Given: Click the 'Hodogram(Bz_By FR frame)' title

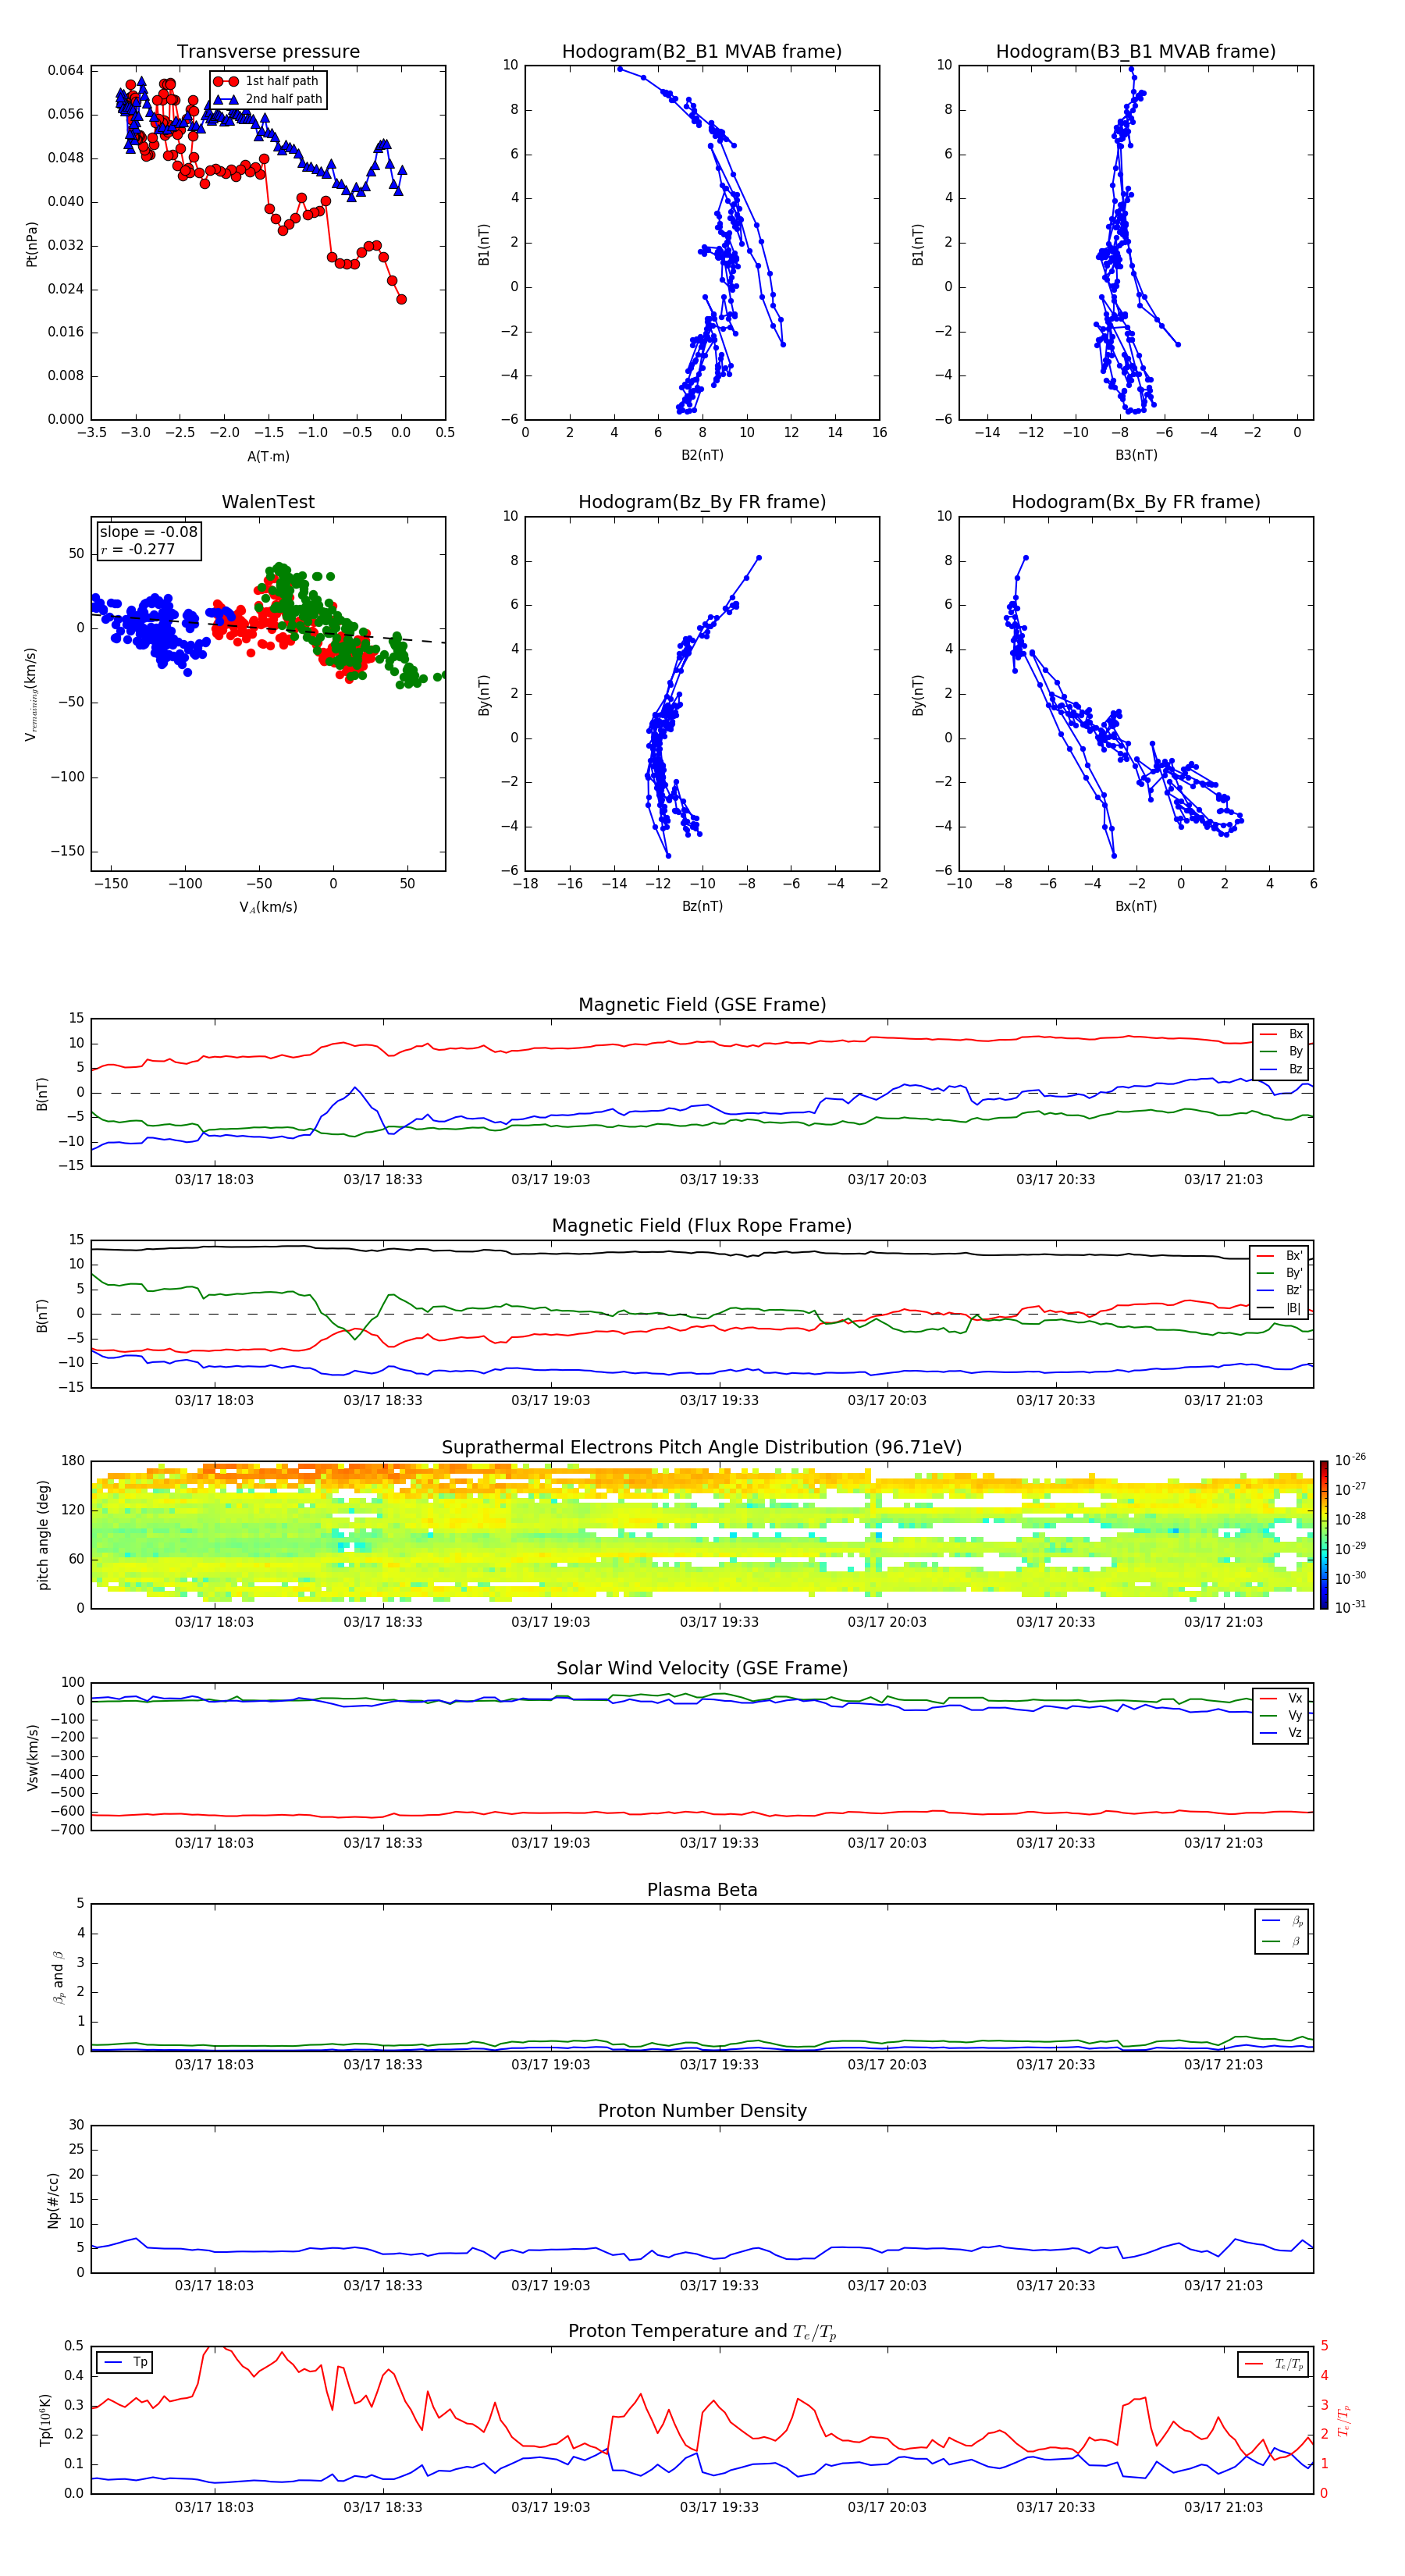Looking at the screenshot, I should (702, 502).
